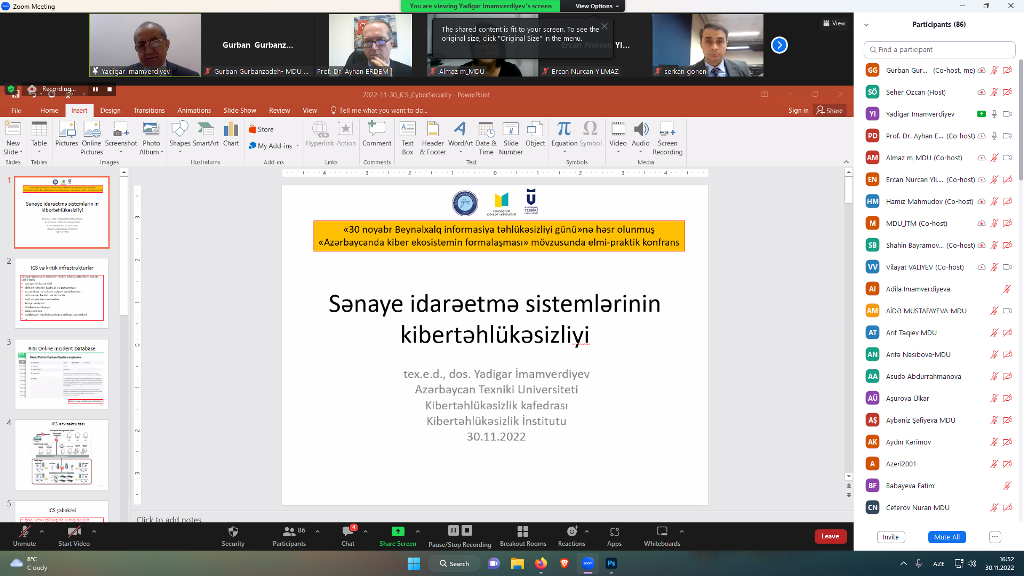Click the Whiteboards icon
This screenshot has height=576, width=1024.
[x=662, y=532]
